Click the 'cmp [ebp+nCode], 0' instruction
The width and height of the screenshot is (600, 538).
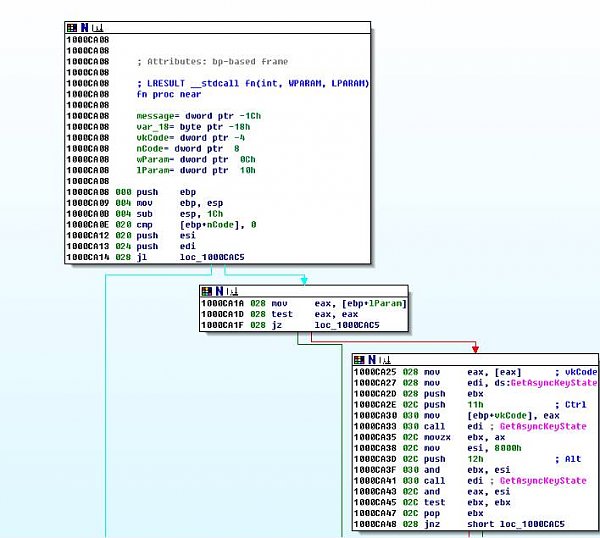pos(196,225)
